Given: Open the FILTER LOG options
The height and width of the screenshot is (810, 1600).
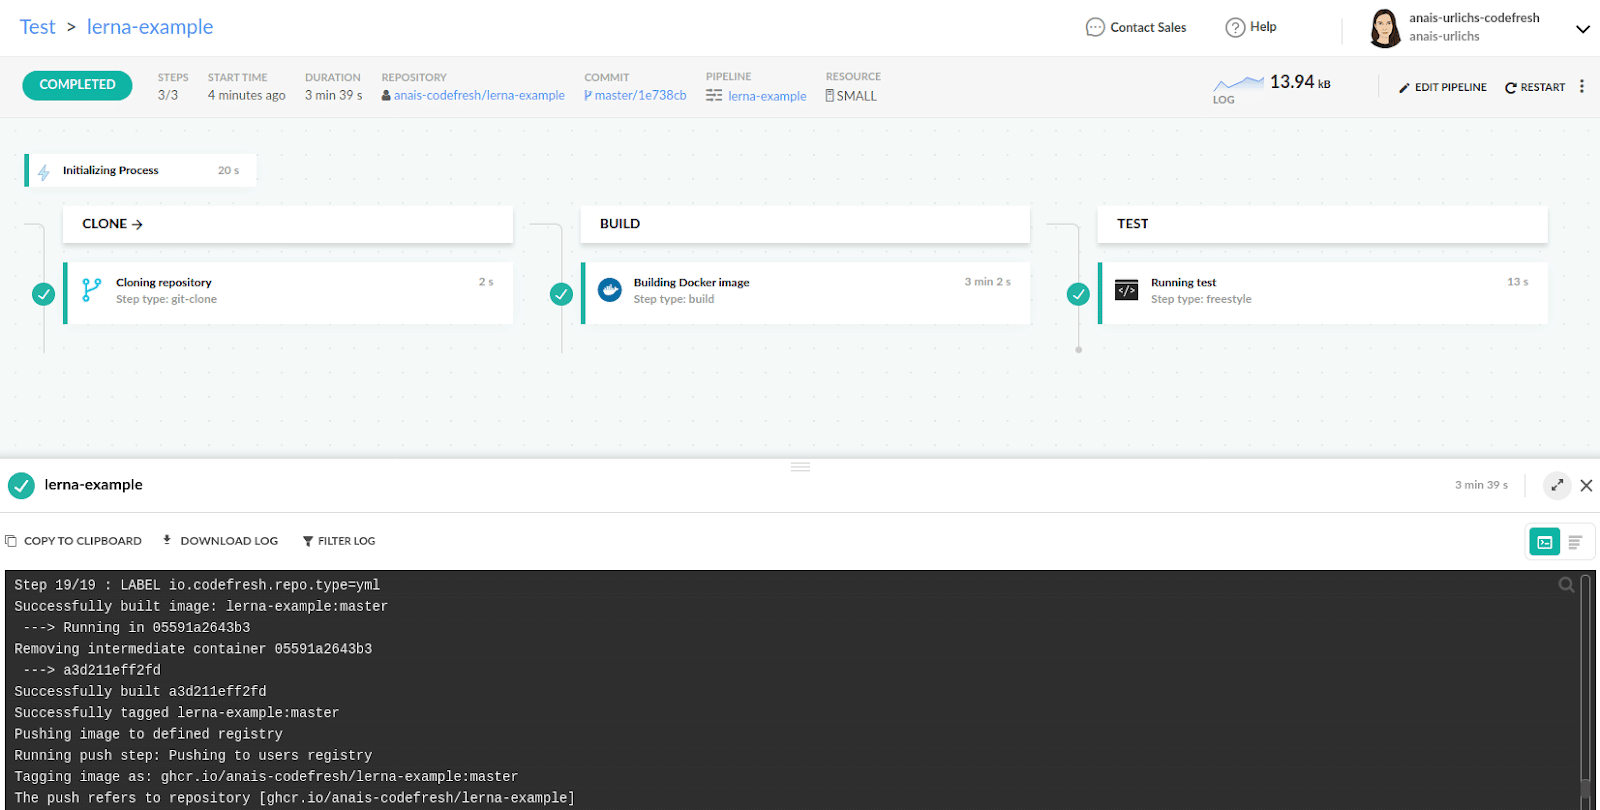Looking at the screenshot, I should [x=339, y=541].
